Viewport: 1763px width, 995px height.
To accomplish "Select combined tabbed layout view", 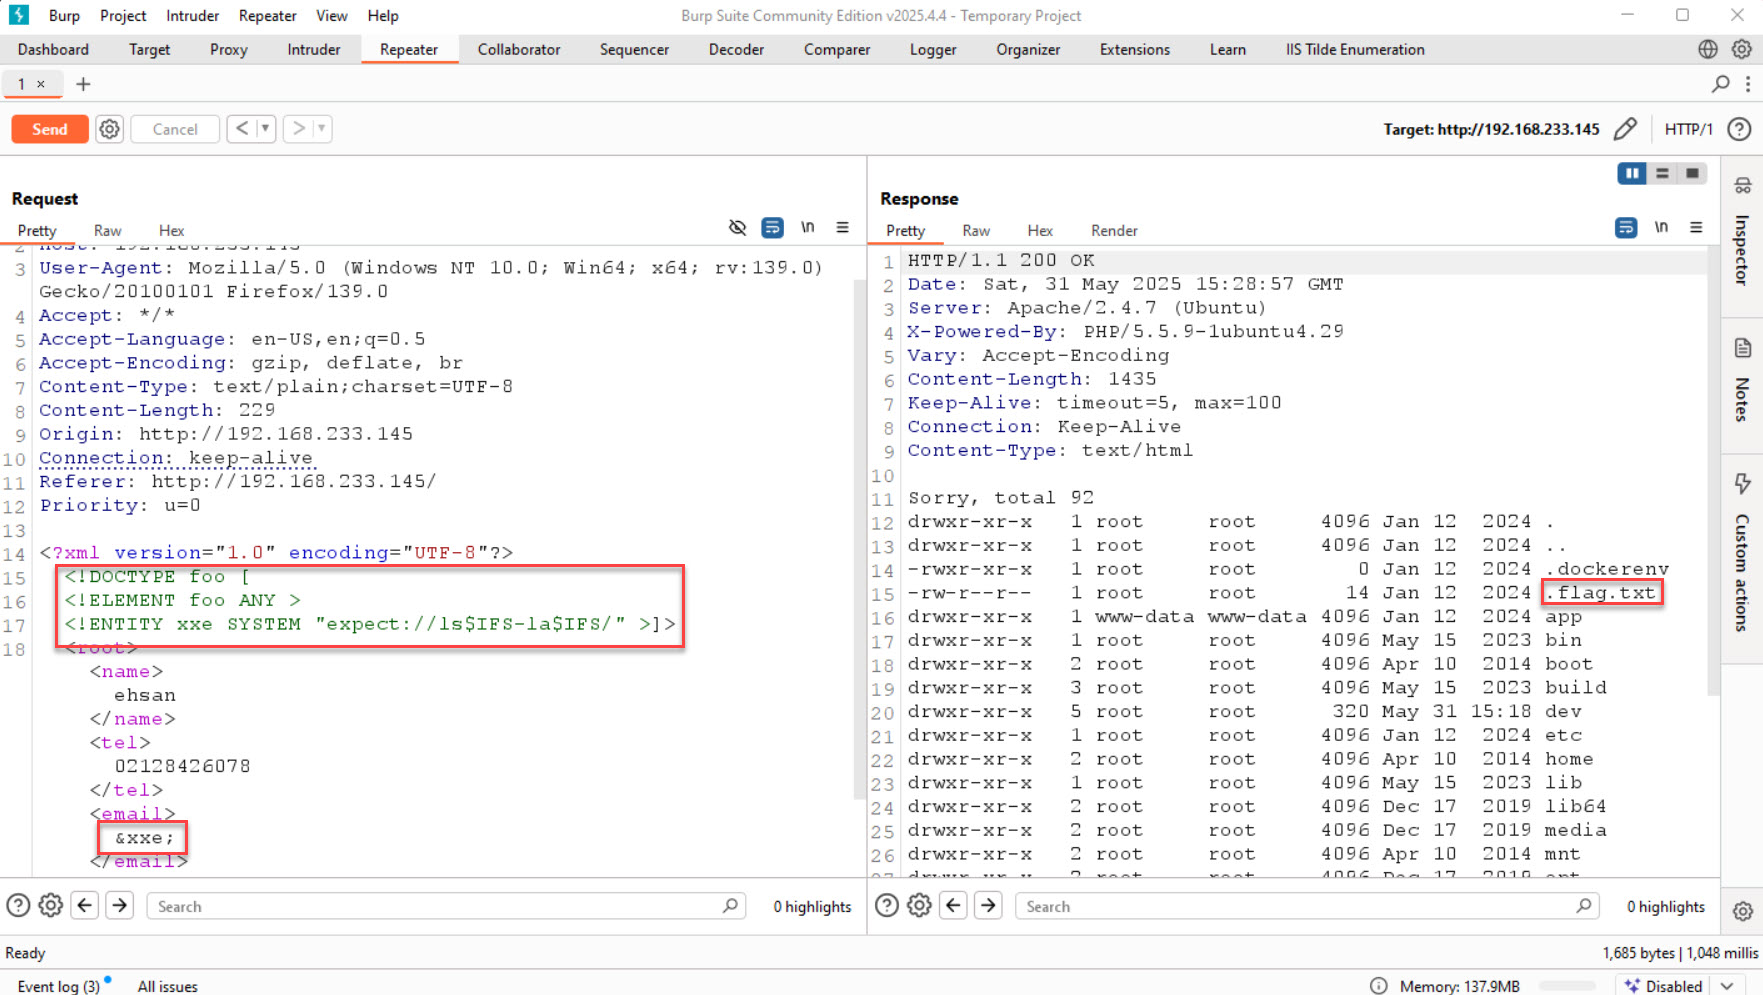I will click(1692, 173).
